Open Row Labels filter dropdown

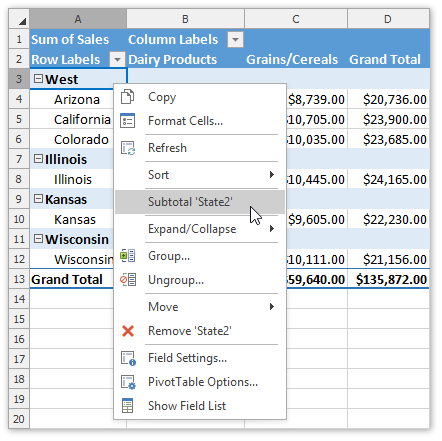(x=117, y=60)
